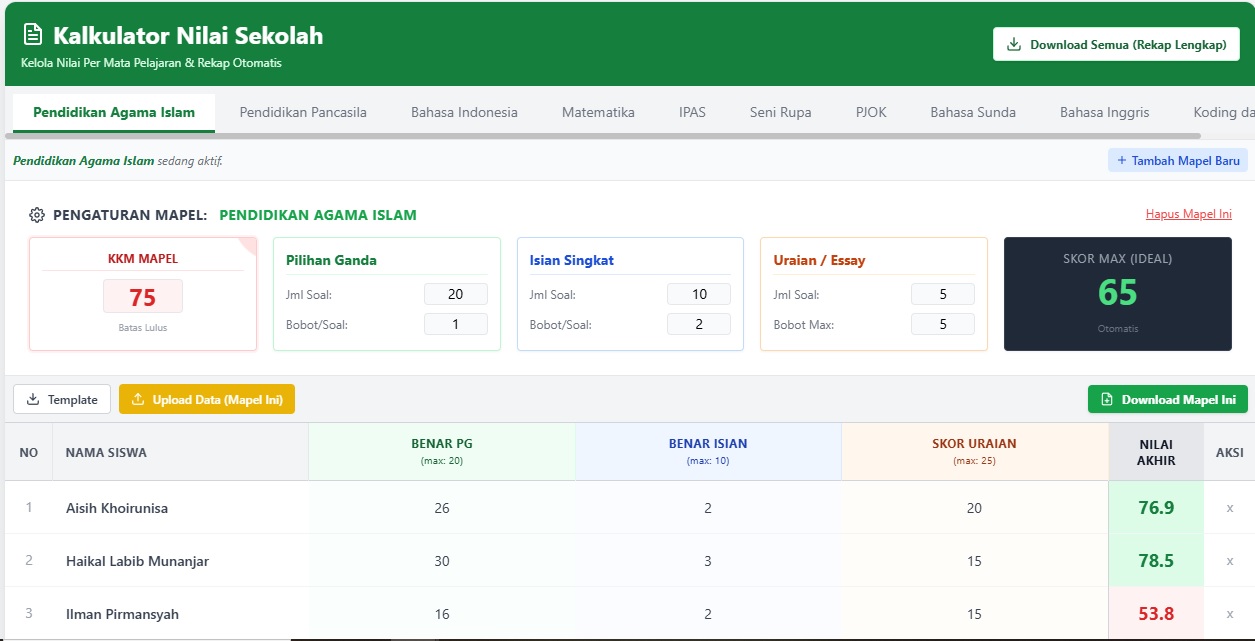Click the document icon beside Kalkulator Nilai Sekolah
The width and height of the screenshot is (1255, 641).
click(33, 35)
